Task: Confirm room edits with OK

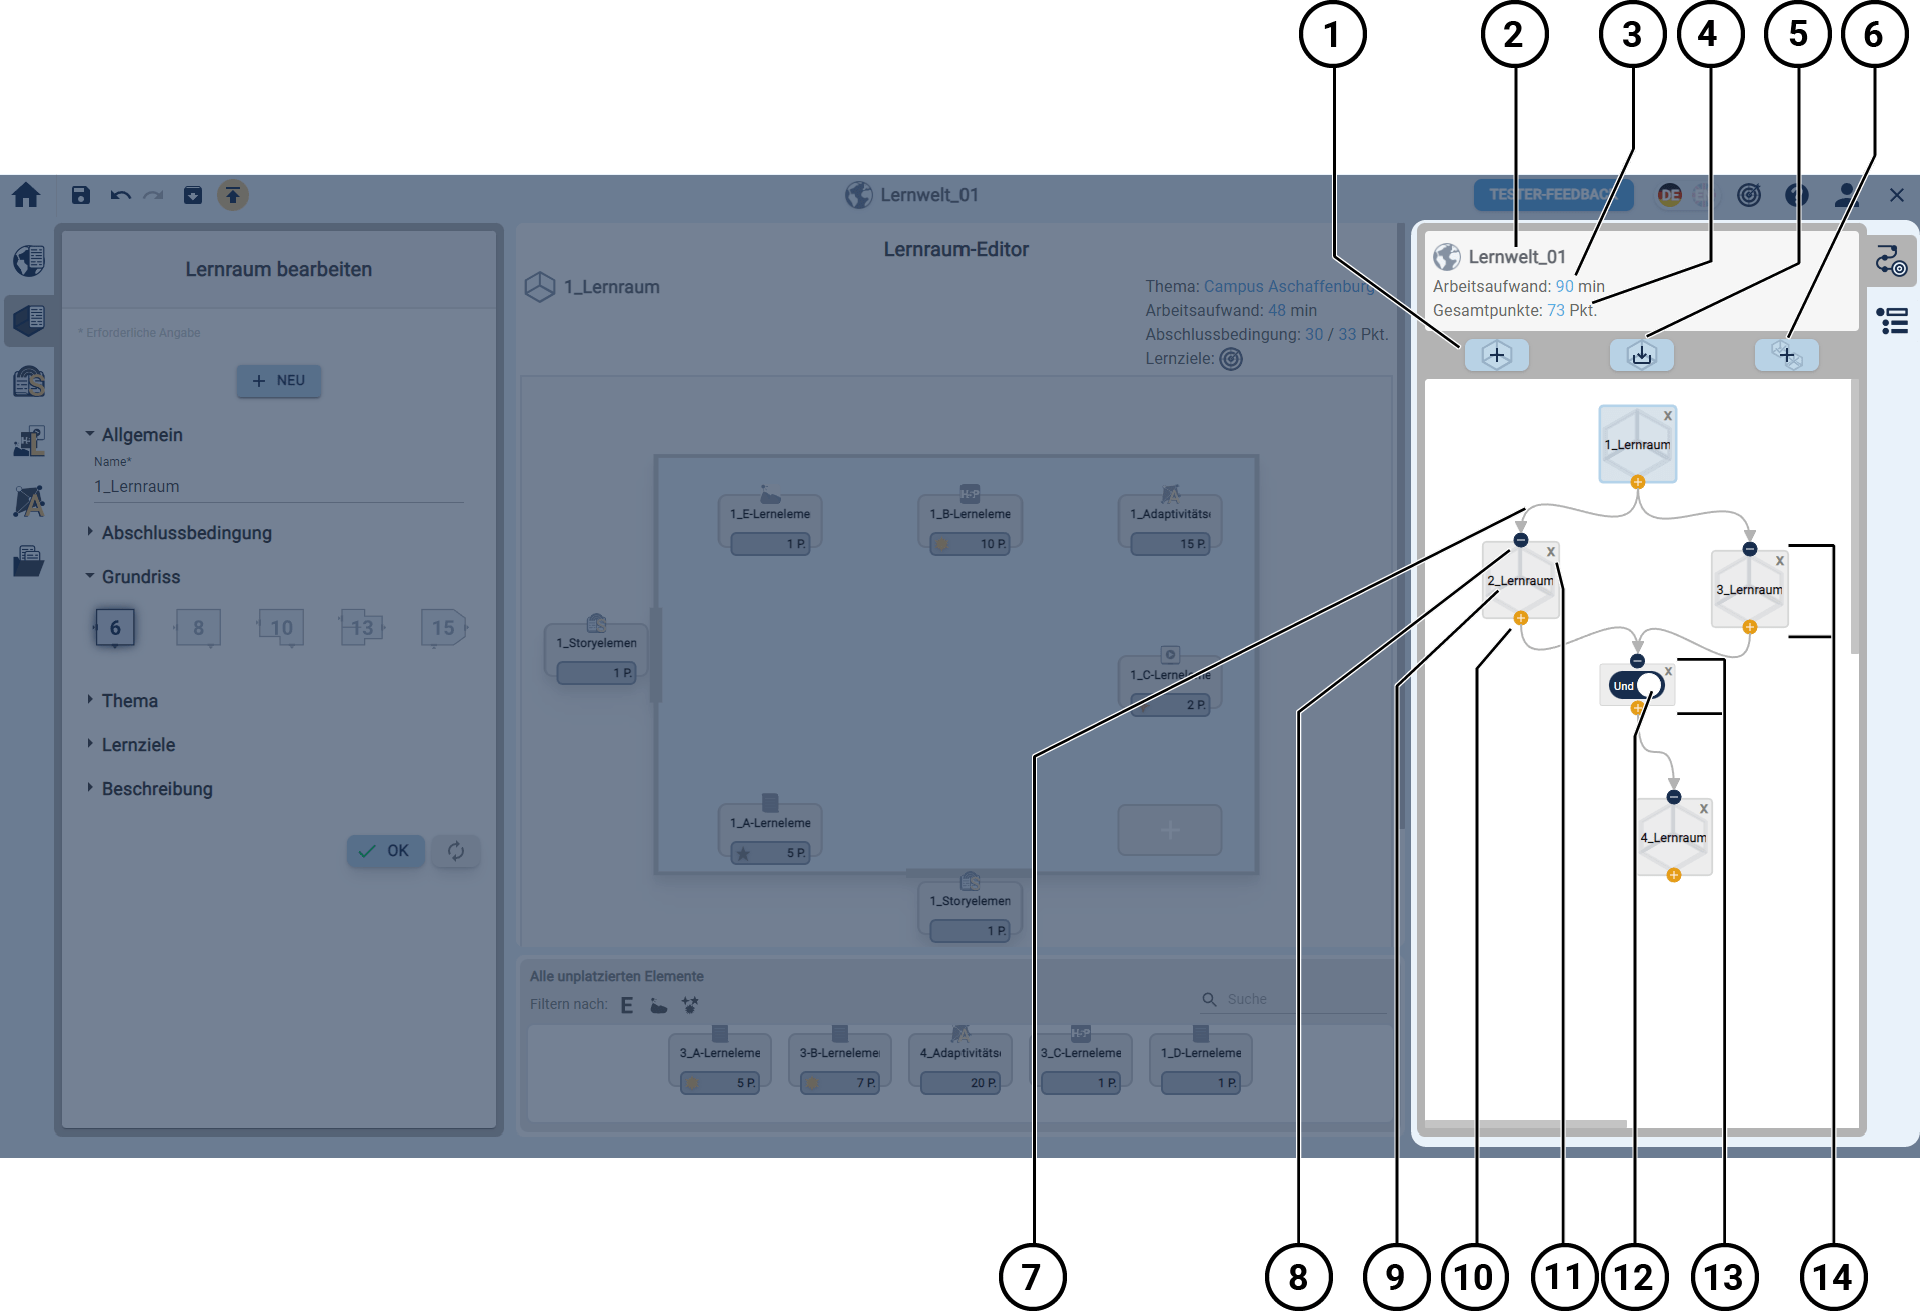Action: pyautogui.click(x=385, y=851)
